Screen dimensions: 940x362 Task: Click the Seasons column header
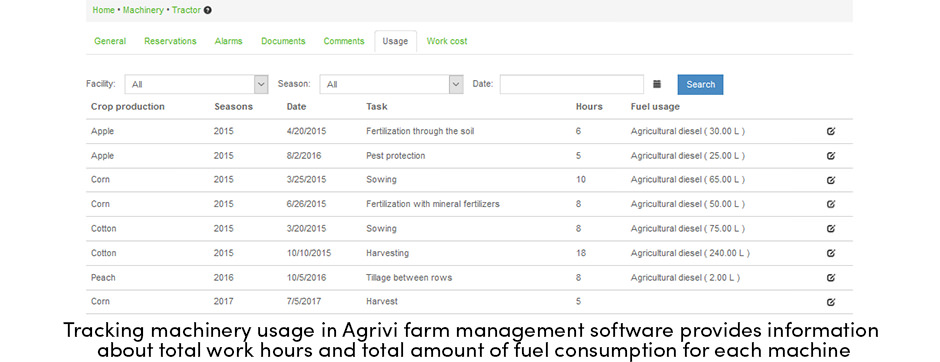[234, 107]
